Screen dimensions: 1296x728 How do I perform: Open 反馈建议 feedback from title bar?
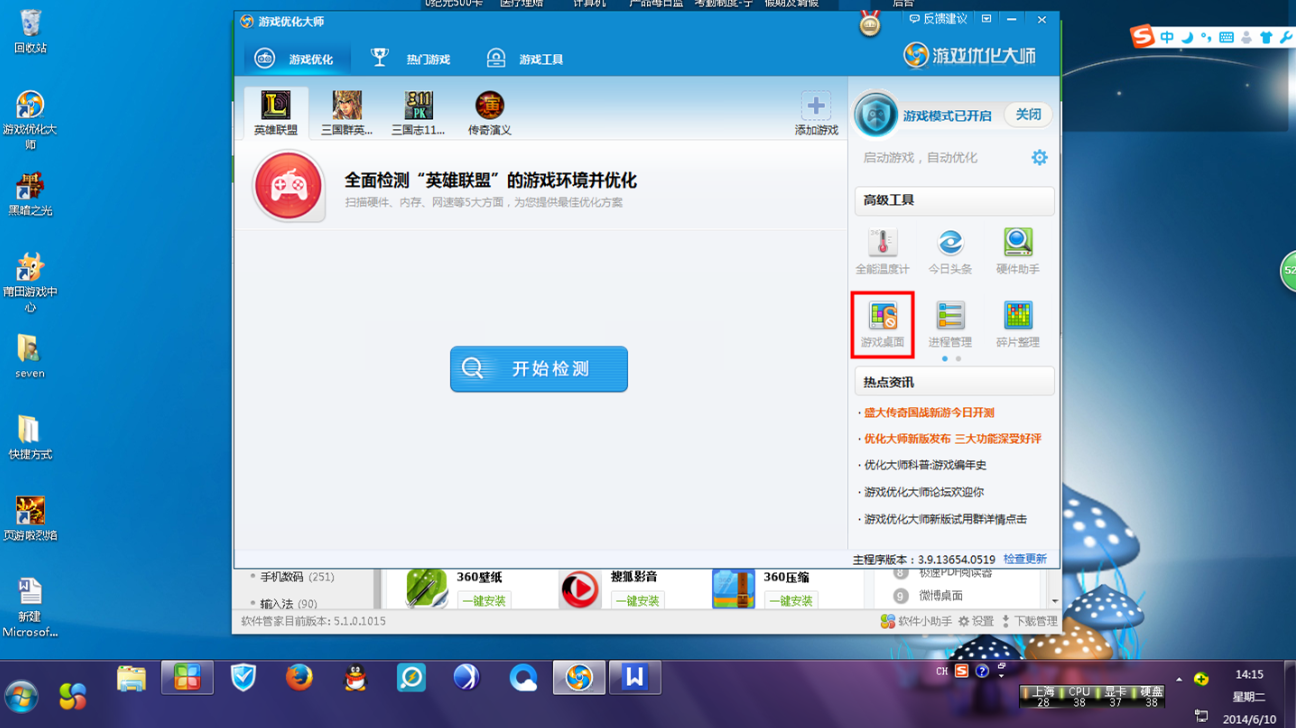[938, 19]
